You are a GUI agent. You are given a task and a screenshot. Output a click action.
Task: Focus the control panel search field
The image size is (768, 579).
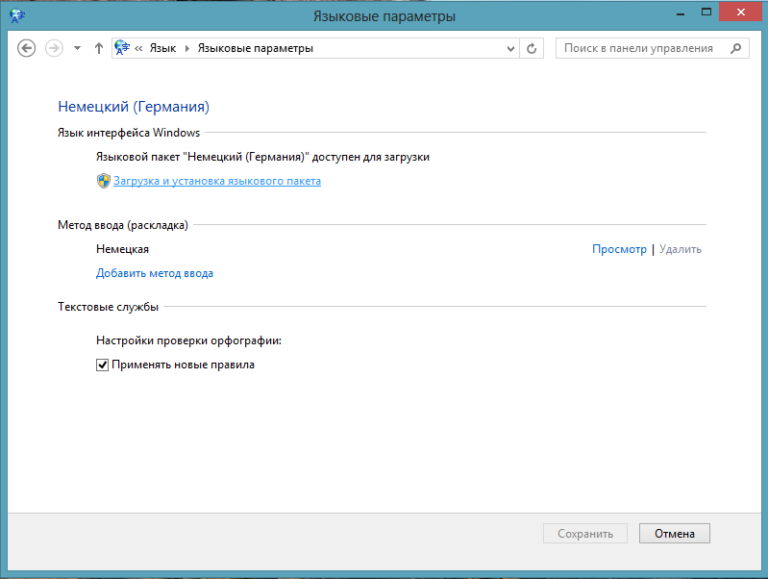point(652,48)
